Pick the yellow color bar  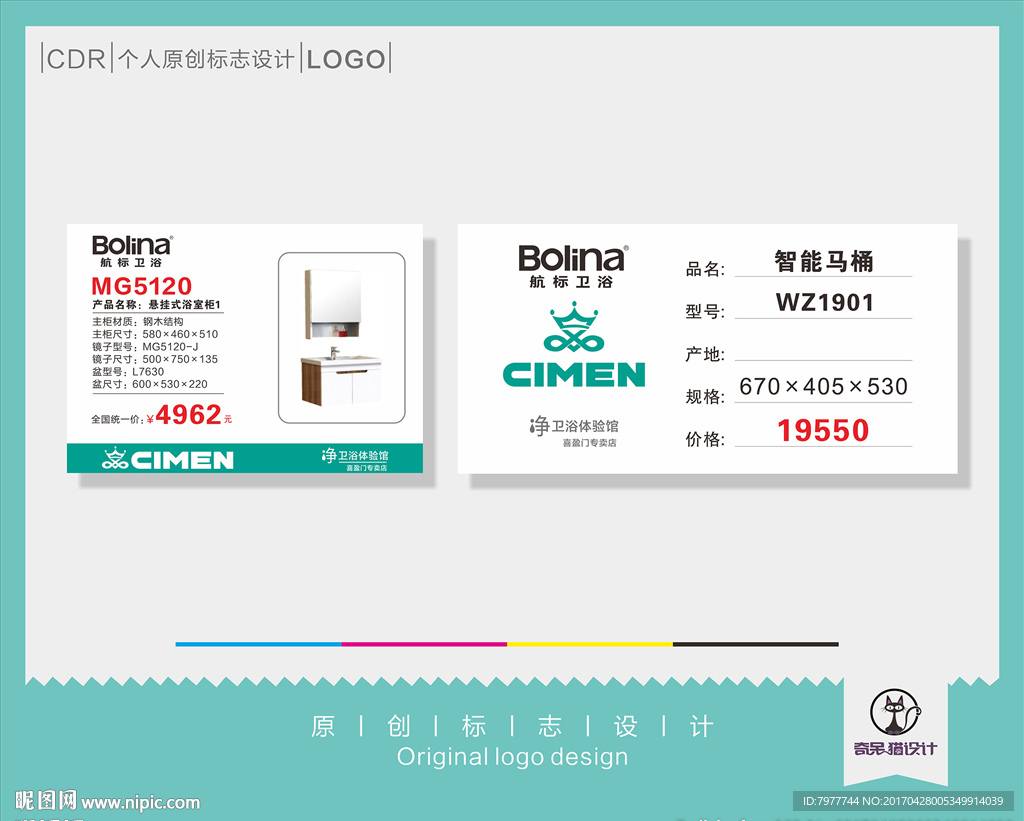pos(590,644)
